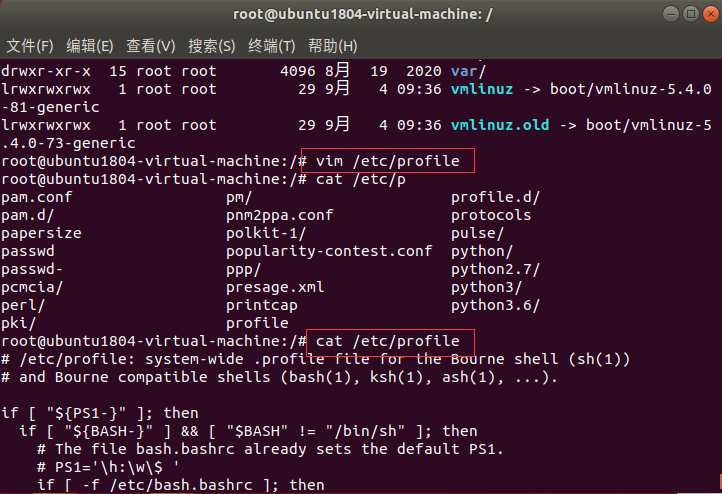Click the '4096' size in var row
This screenshot has width=722, height=494.
coord(297,71)
